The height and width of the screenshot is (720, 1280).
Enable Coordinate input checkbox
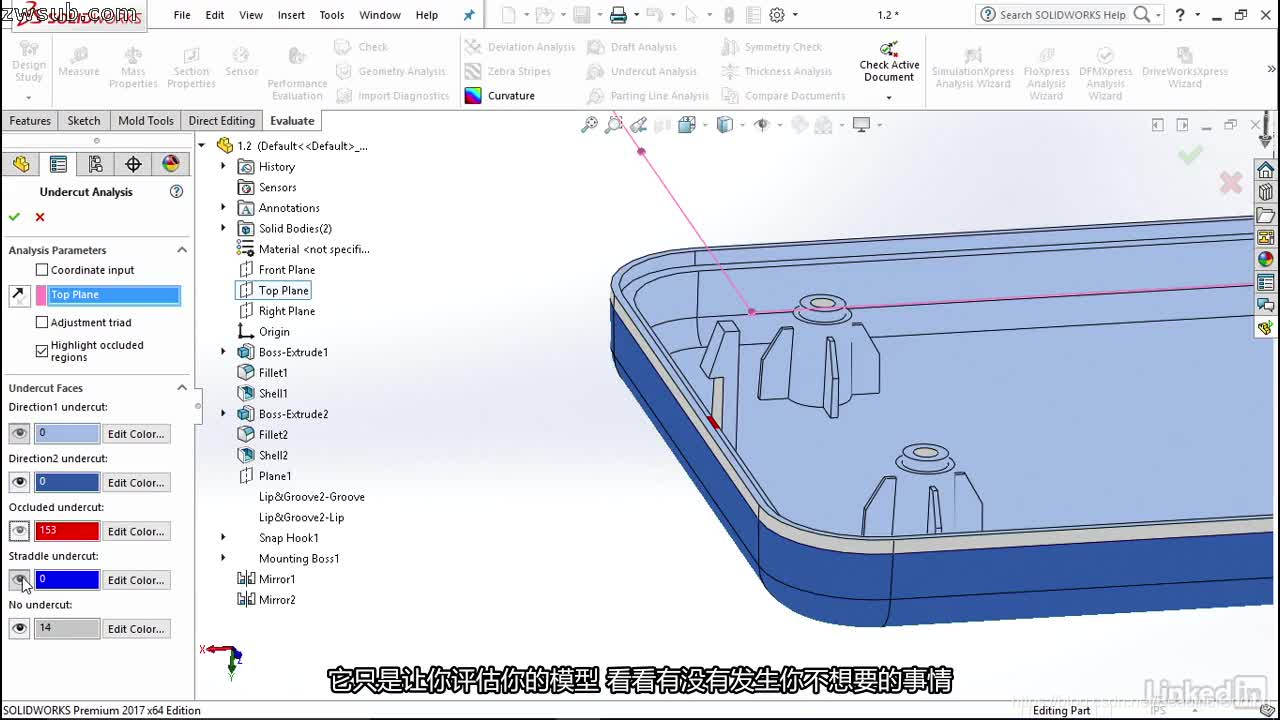(x=42, y=270)
